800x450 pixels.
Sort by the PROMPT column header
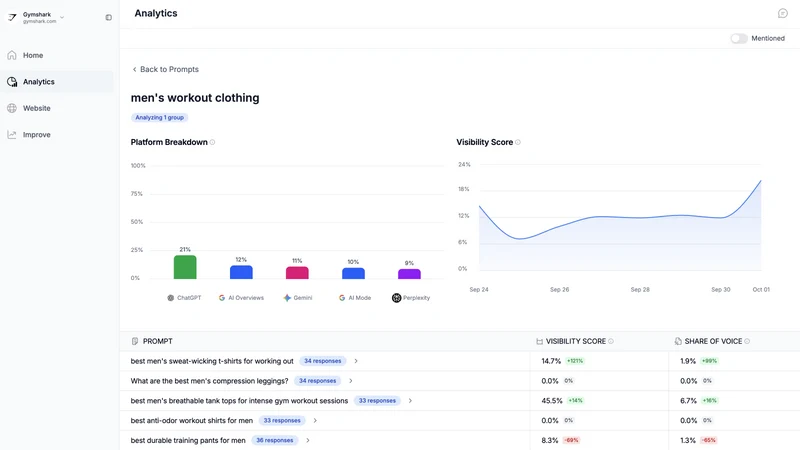point(158,341)
